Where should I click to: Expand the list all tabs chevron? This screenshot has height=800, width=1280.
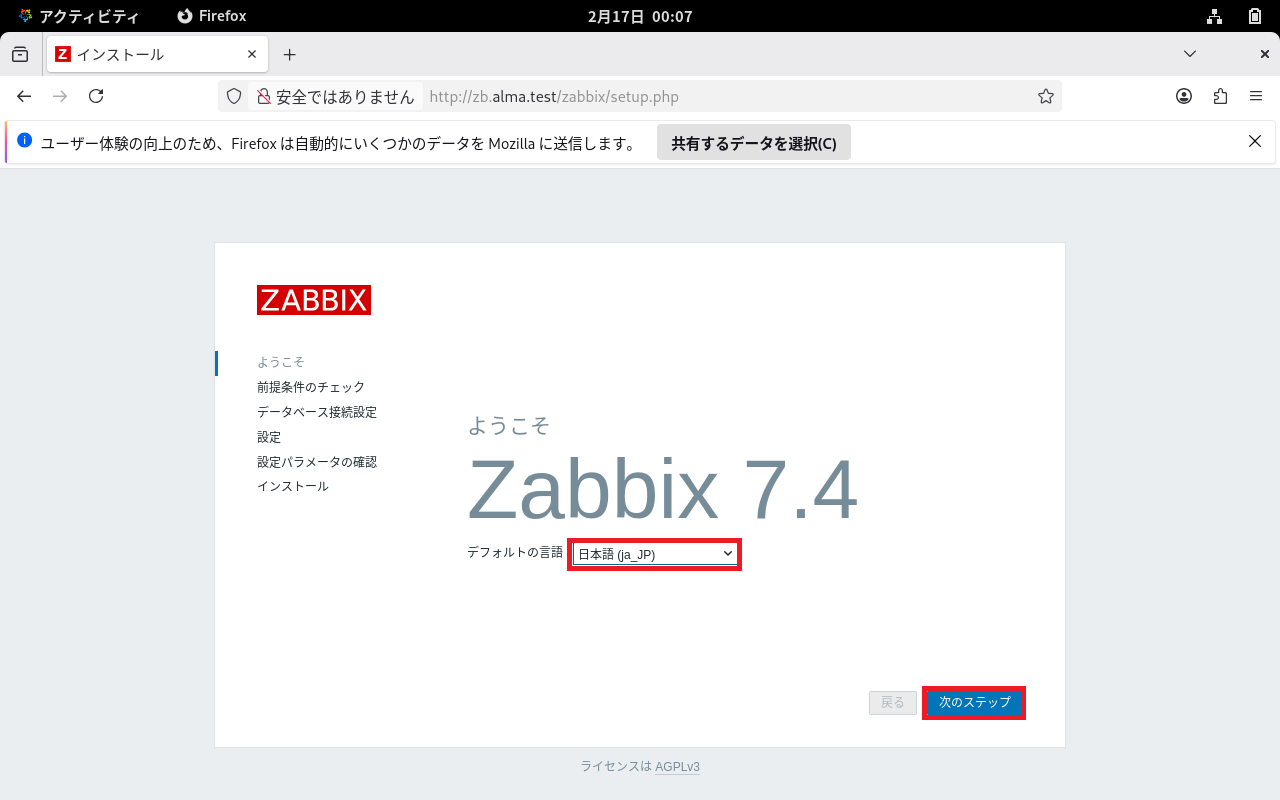click(1190, 54)
